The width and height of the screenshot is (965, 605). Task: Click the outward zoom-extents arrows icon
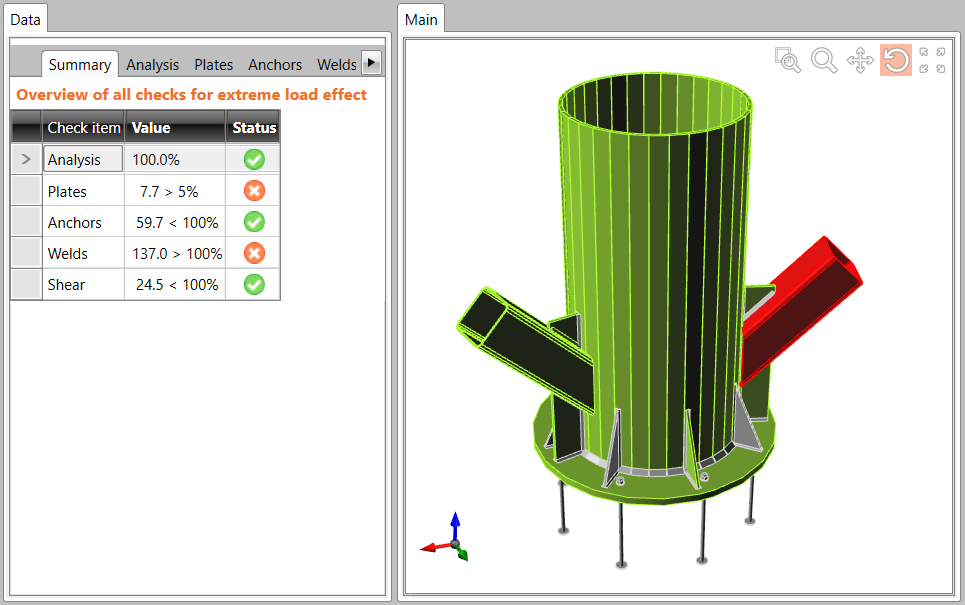click(x=934, y=52)
